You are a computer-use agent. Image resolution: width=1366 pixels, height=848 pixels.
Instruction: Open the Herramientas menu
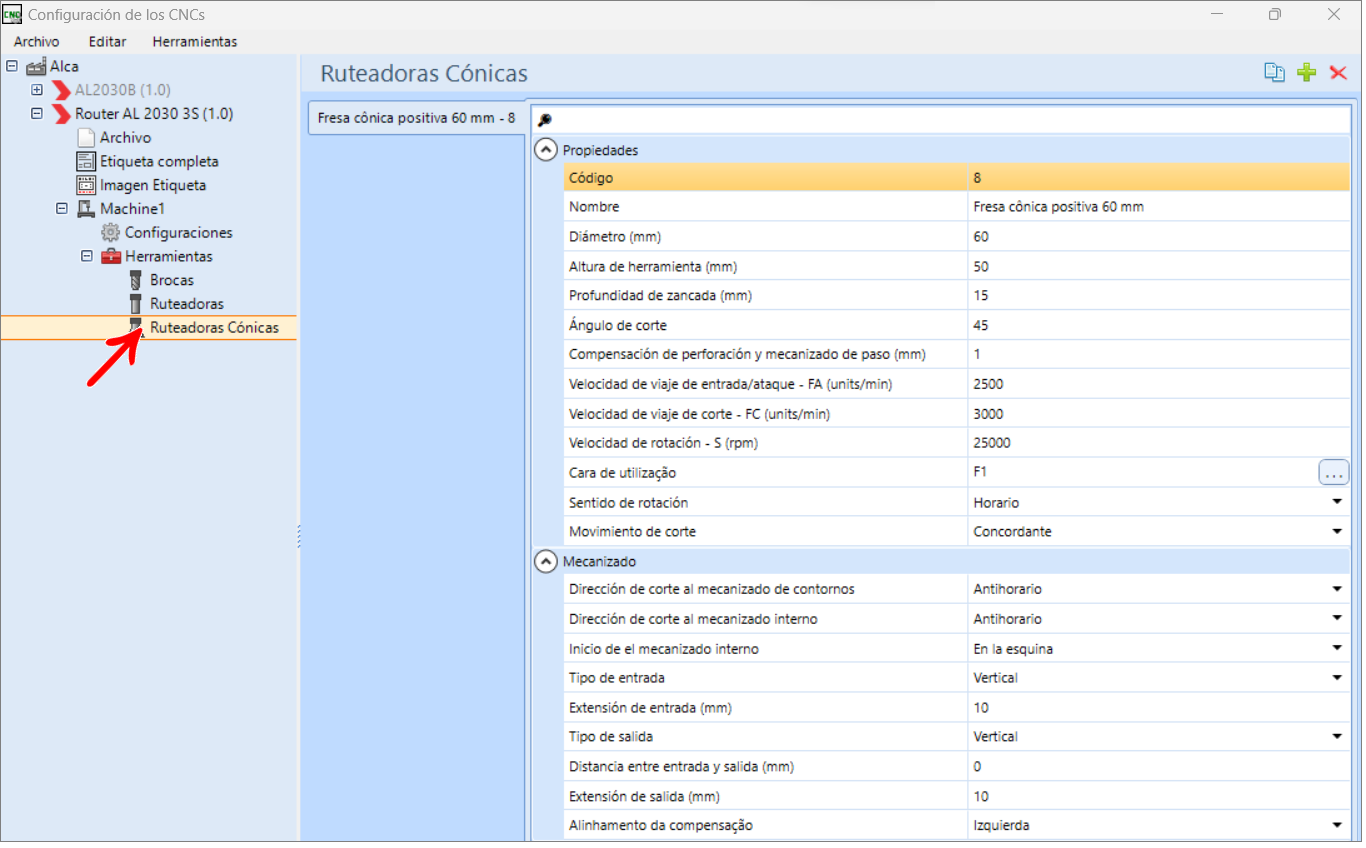[195, 42]
